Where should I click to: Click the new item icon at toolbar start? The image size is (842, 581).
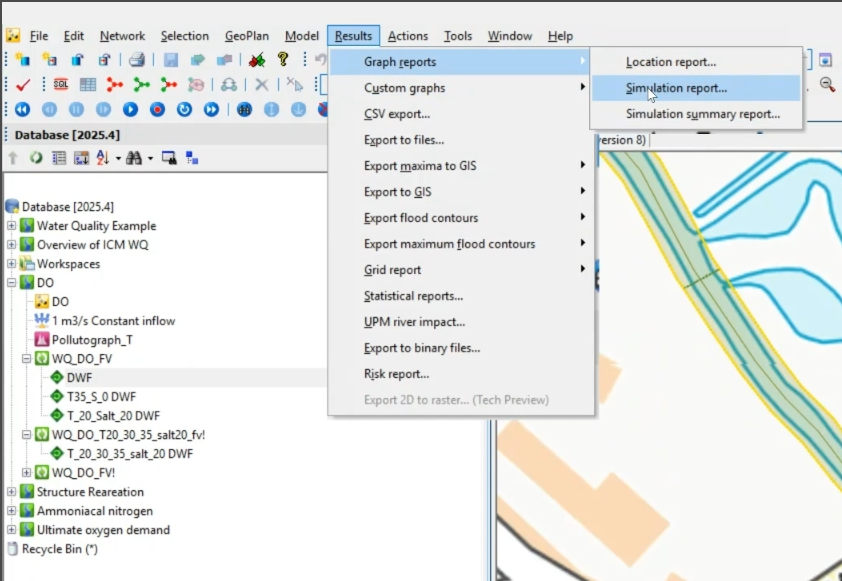tap(22, 58)
